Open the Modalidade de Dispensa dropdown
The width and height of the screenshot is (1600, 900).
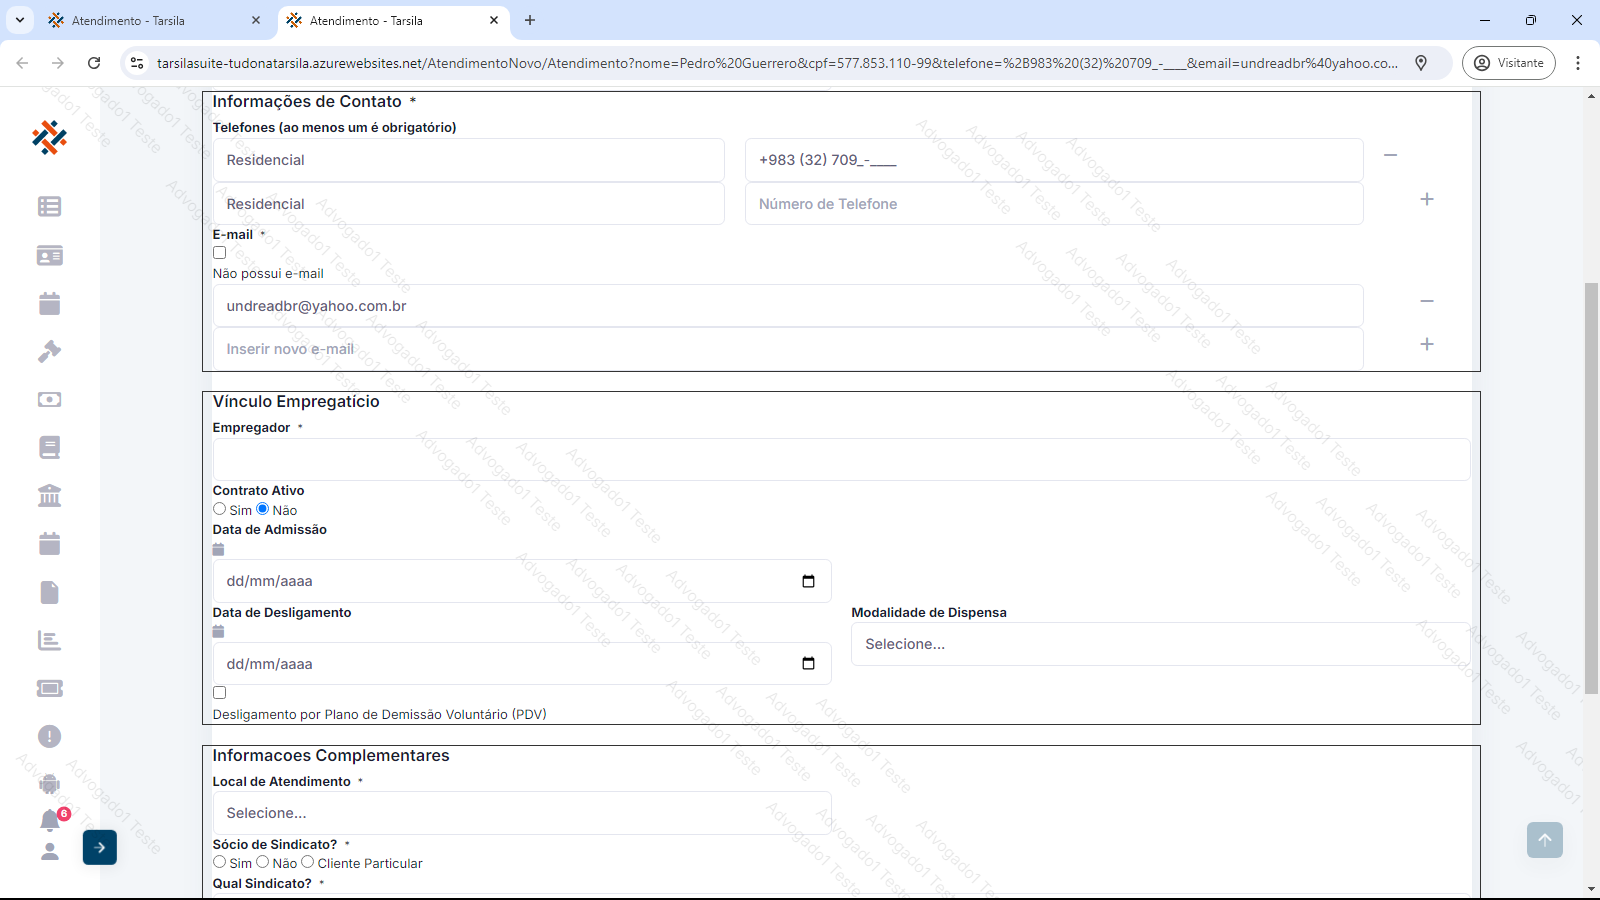(x=1160, y=644)
